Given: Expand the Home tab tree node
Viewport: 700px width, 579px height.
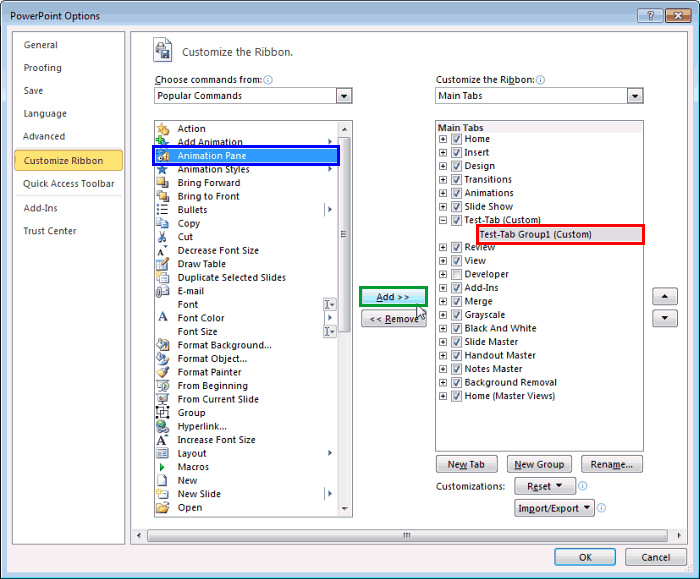Looking at the screenshot, I should tap(443, 139).
